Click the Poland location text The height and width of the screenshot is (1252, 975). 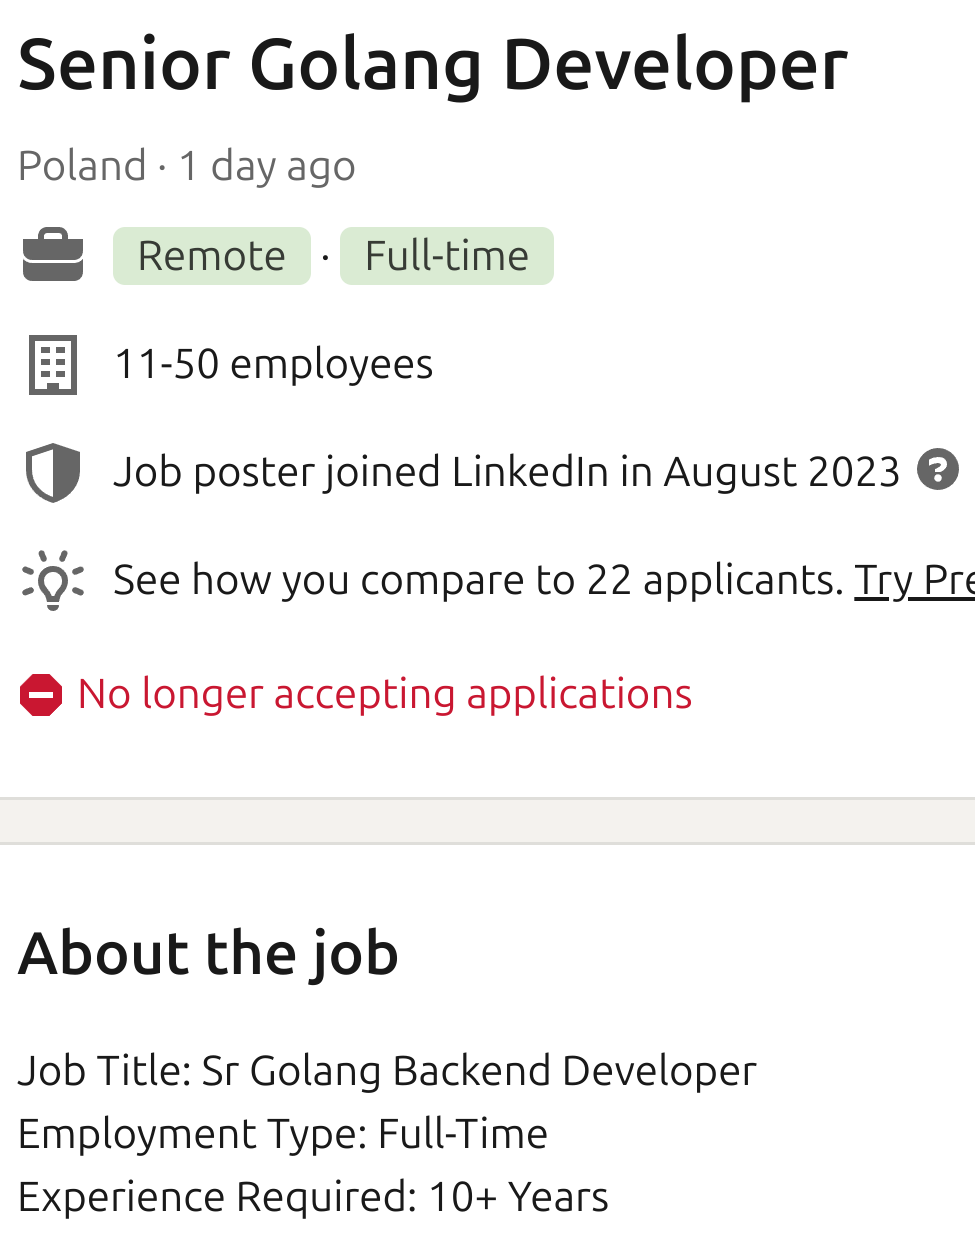tap(82, 166)
